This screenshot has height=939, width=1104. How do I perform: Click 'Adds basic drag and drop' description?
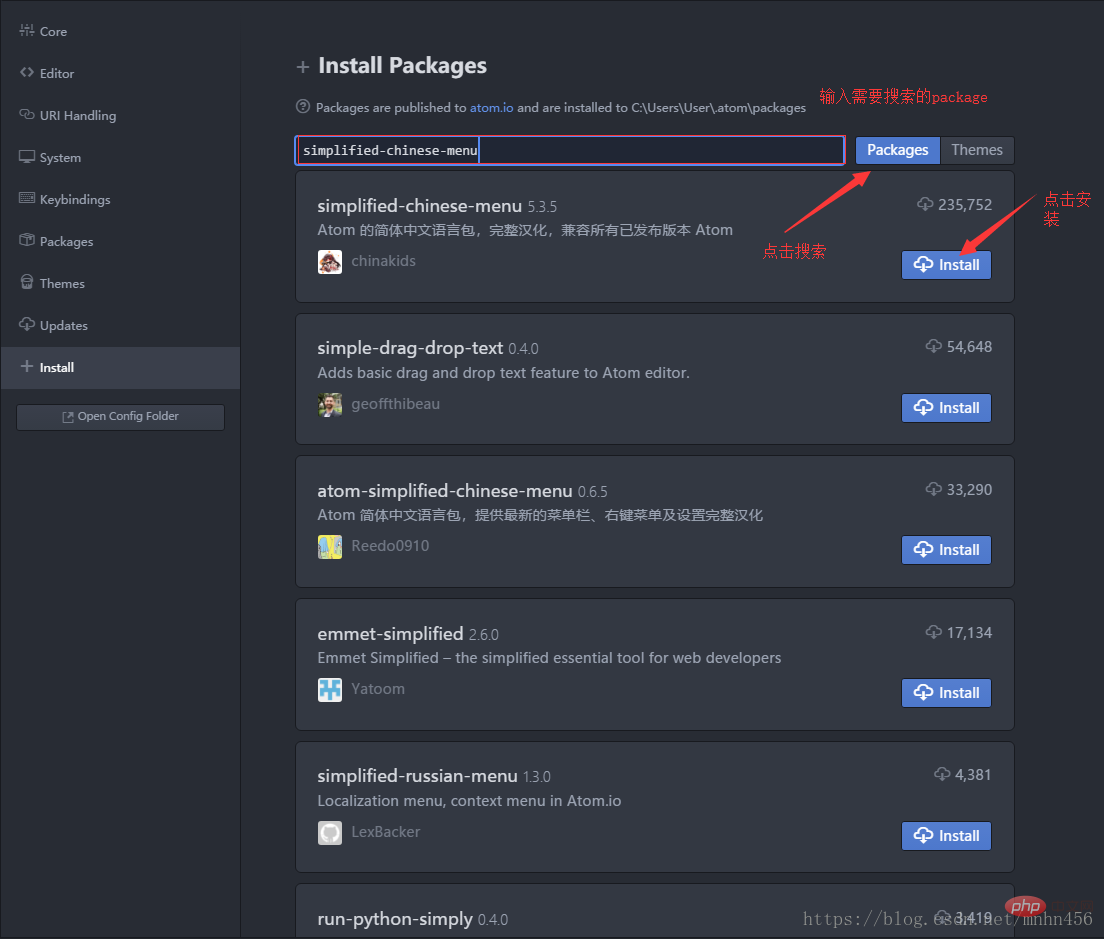point(503,373)
